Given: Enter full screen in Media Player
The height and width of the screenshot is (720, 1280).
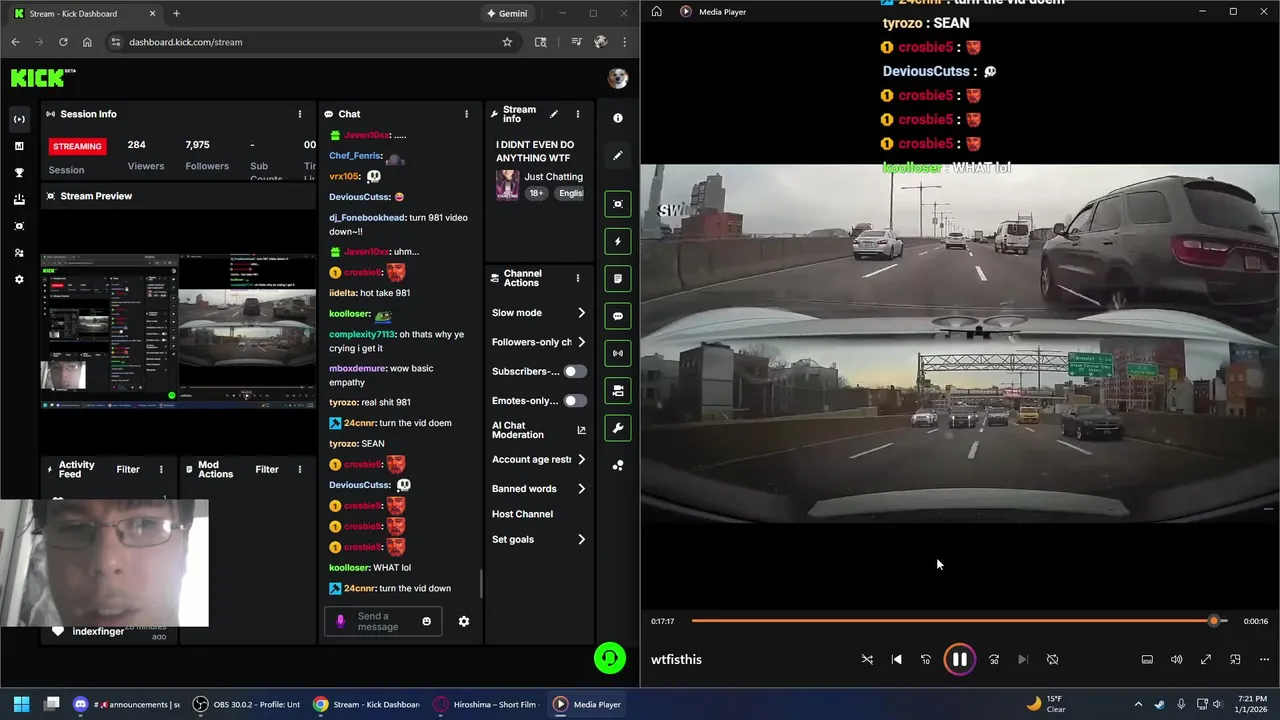Looking at the screenshot, I should pos(1206,659).
